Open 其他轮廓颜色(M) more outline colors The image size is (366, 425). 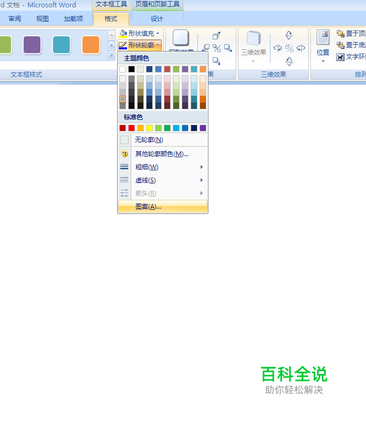click(163, 154)
